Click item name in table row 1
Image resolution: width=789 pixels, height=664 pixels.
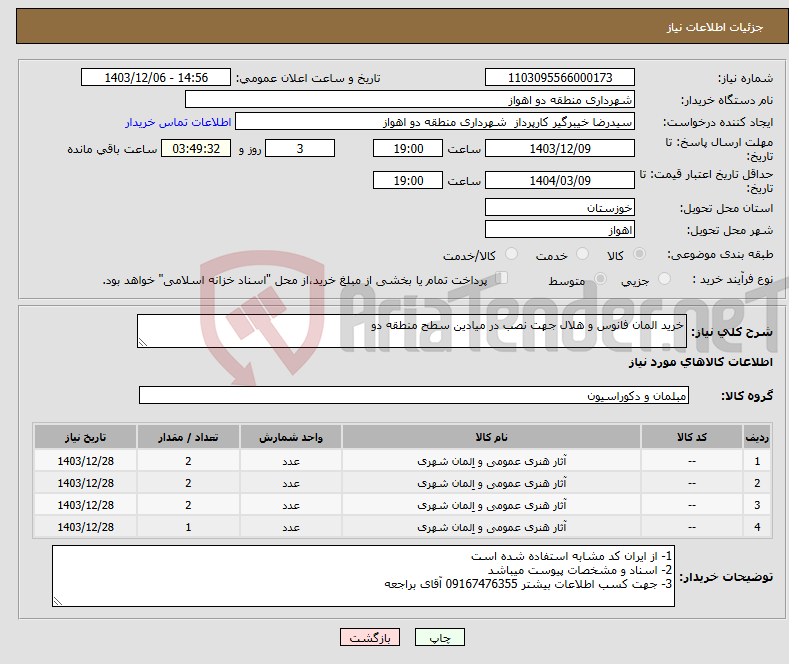click(492, 461)
